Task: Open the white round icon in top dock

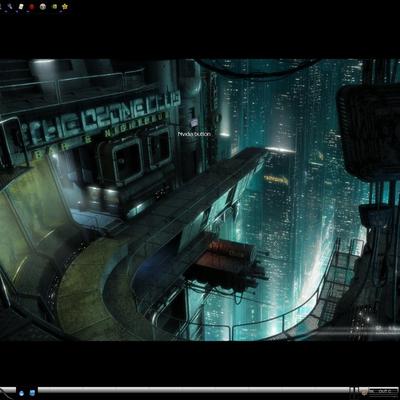Action: [x=43, y=6]
